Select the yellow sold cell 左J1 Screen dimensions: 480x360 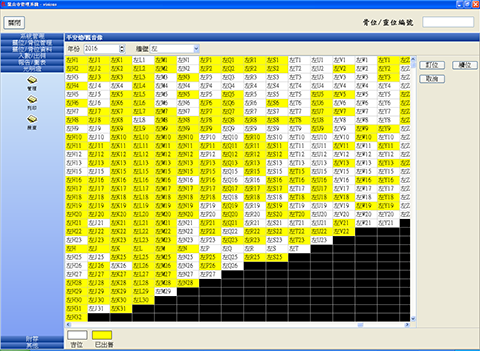pos(99,60)
